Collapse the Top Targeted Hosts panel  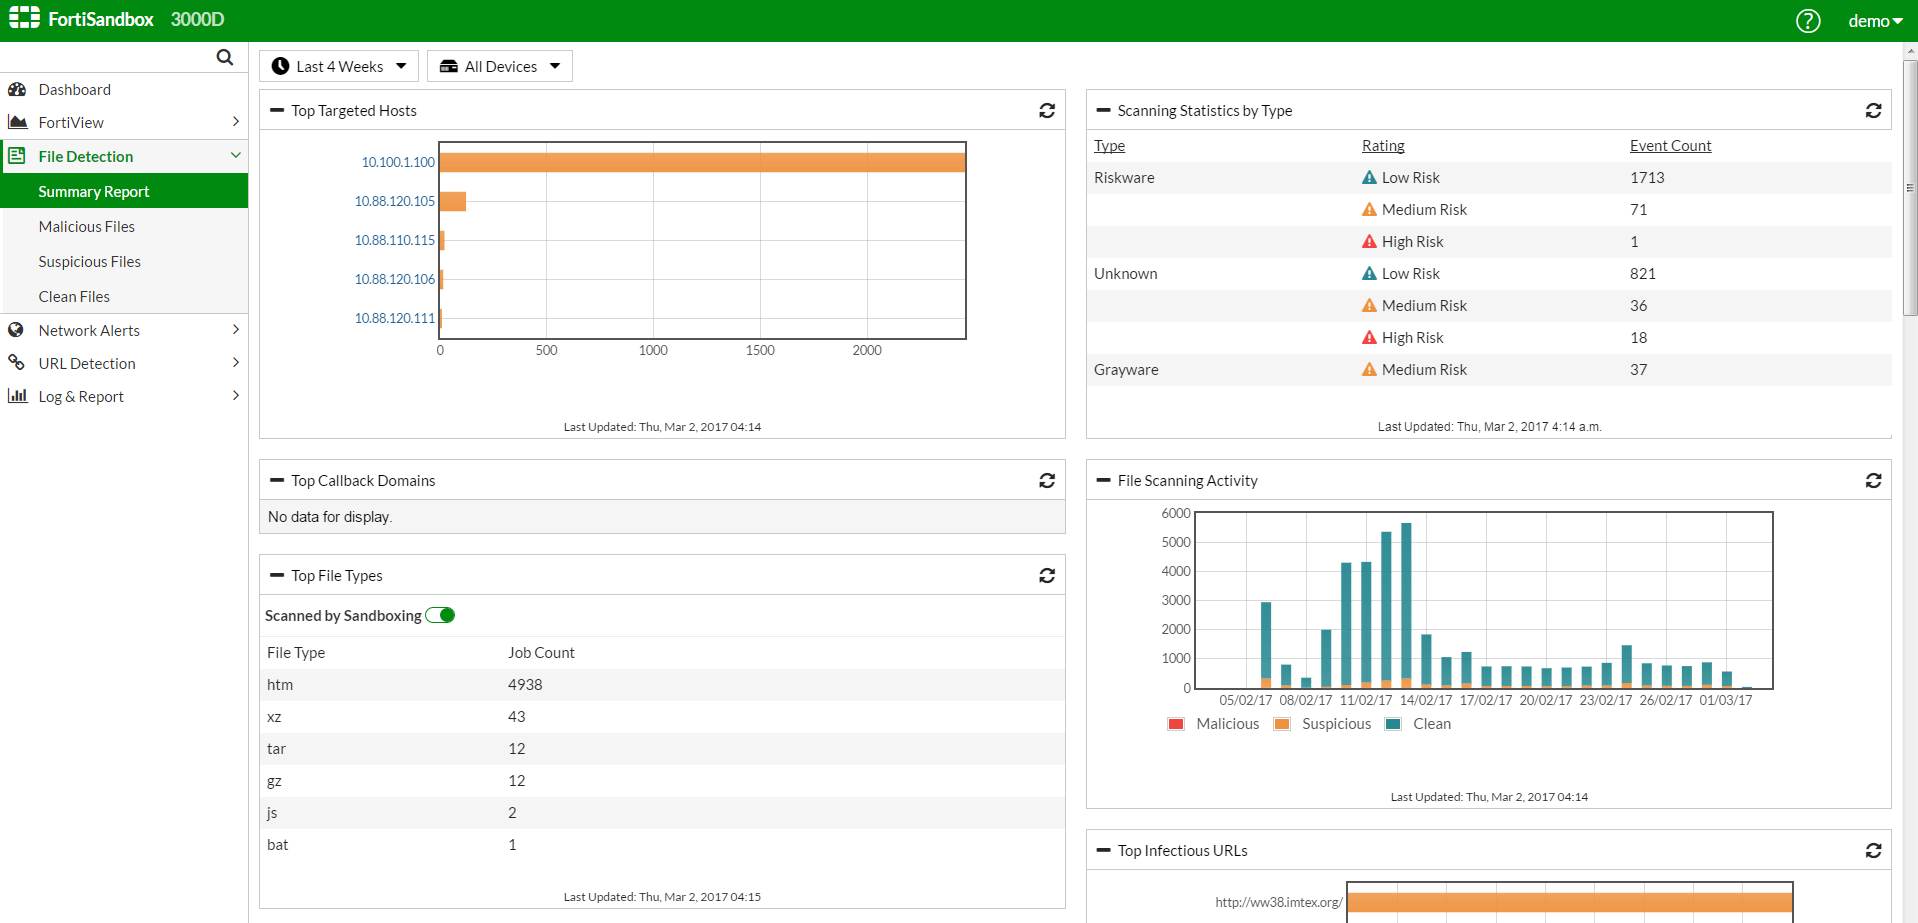pos(277,111)
